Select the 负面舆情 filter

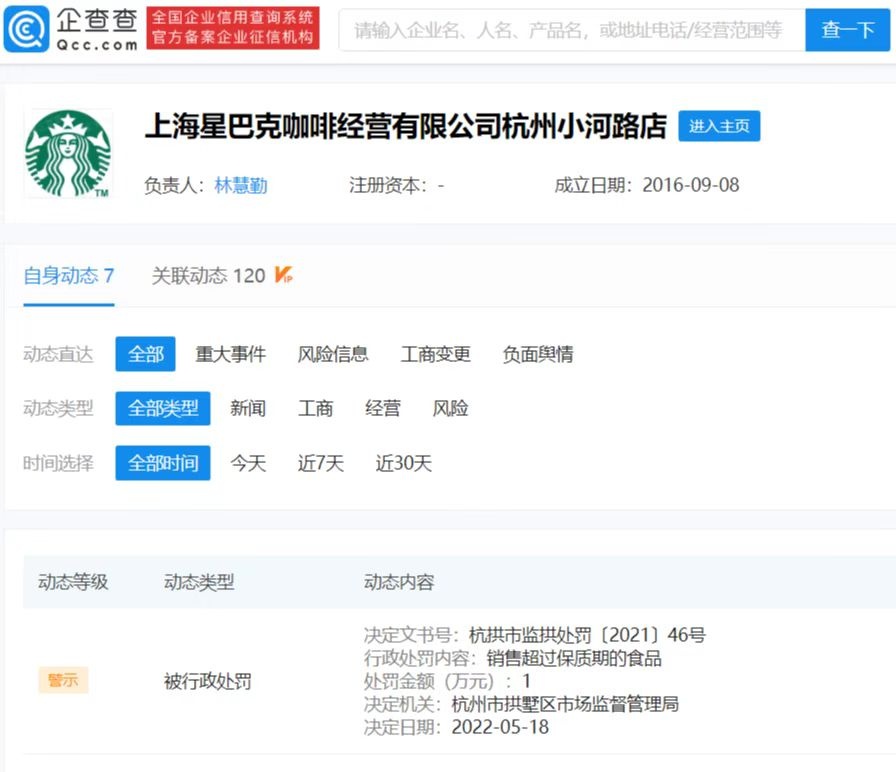point(538,354)
